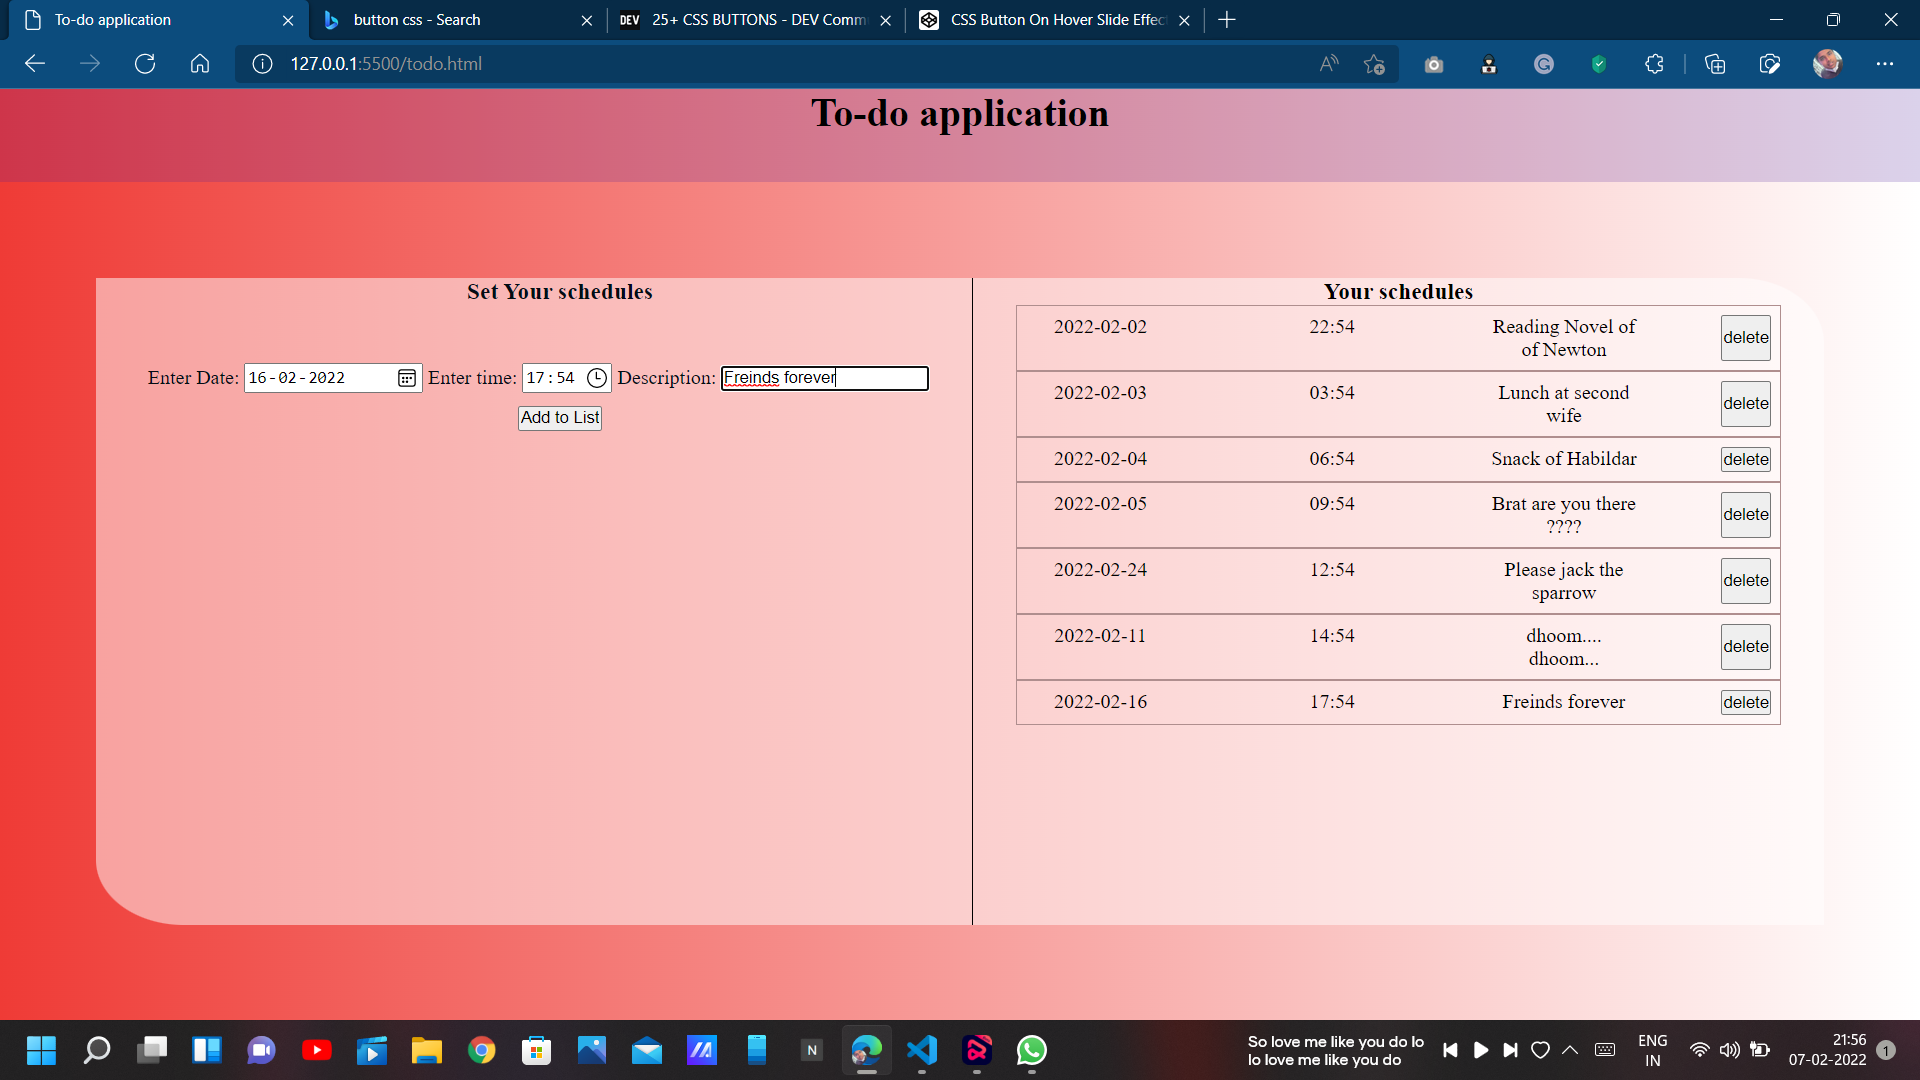1920x1080 pixels.
Task: Open Read aloud feature
Action: click(1329, 64)
